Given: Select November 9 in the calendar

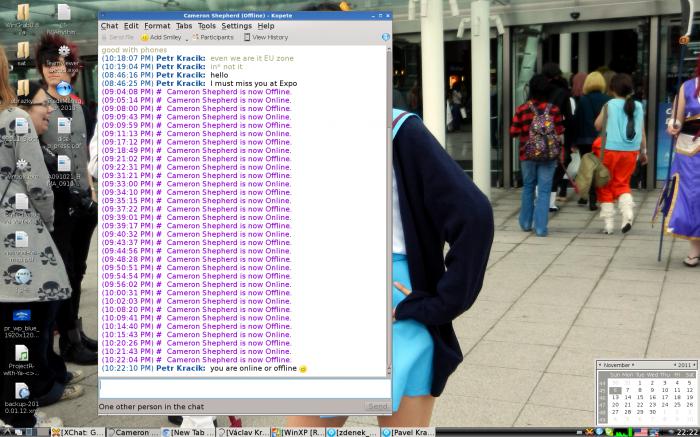Looking at the screenshot, I should (x=652, y=390).
